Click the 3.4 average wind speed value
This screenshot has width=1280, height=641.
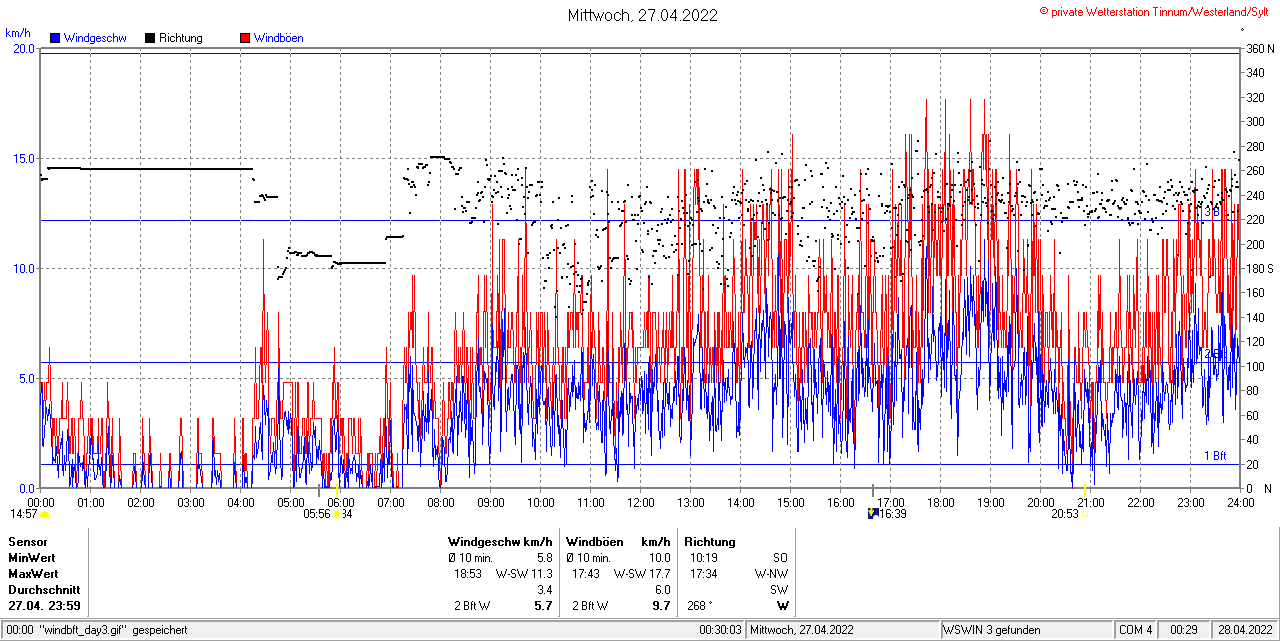click(544, 589)
